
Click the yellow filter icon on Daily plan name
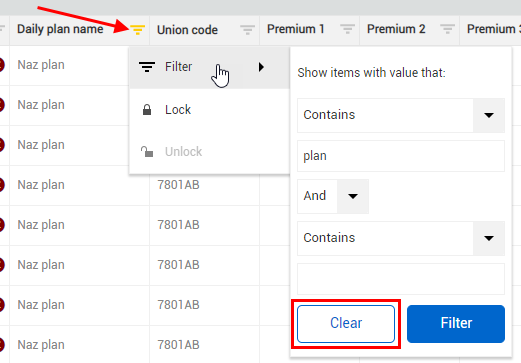point(137,30)
